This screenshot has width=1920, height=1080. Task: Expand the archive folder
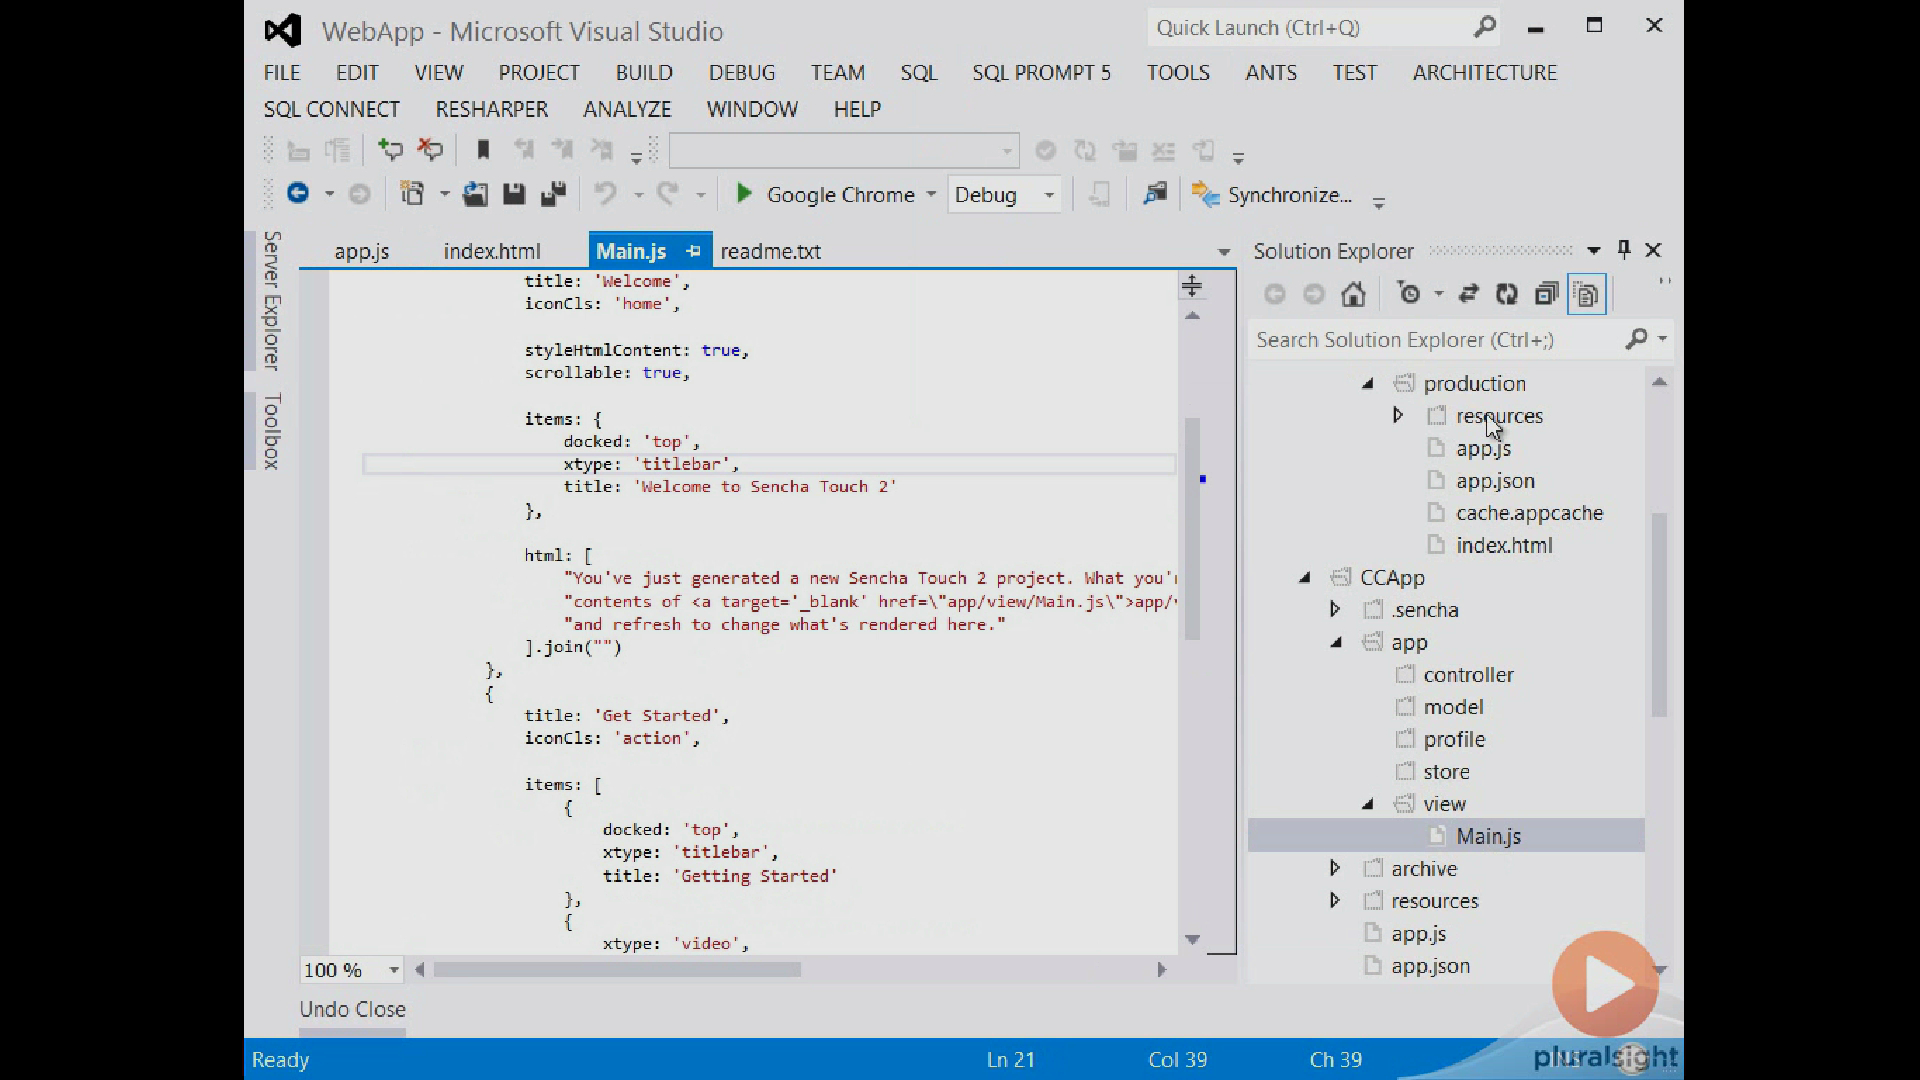click(x=1335, y=868)
